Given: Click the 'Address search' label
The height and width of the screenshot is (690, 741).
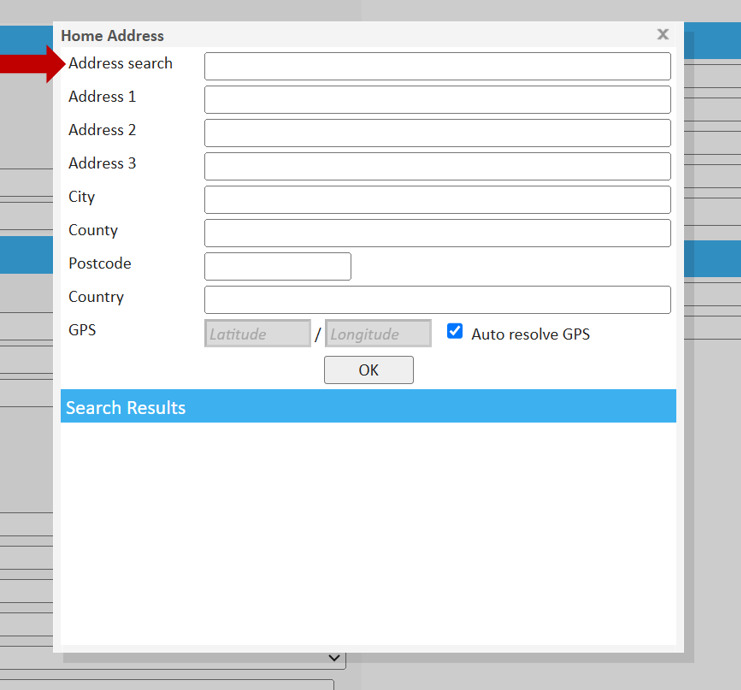Looking at the screenshot, I should [x=120, y=64].
